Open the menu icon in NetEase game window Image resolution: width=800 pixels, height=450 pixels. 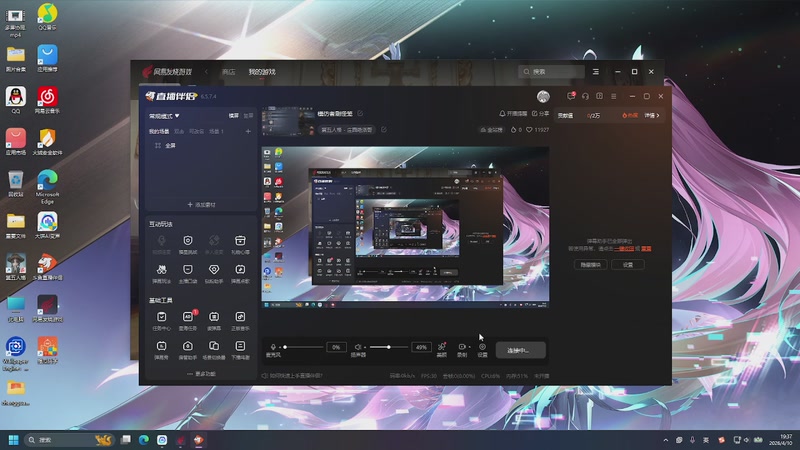point(595,72)
